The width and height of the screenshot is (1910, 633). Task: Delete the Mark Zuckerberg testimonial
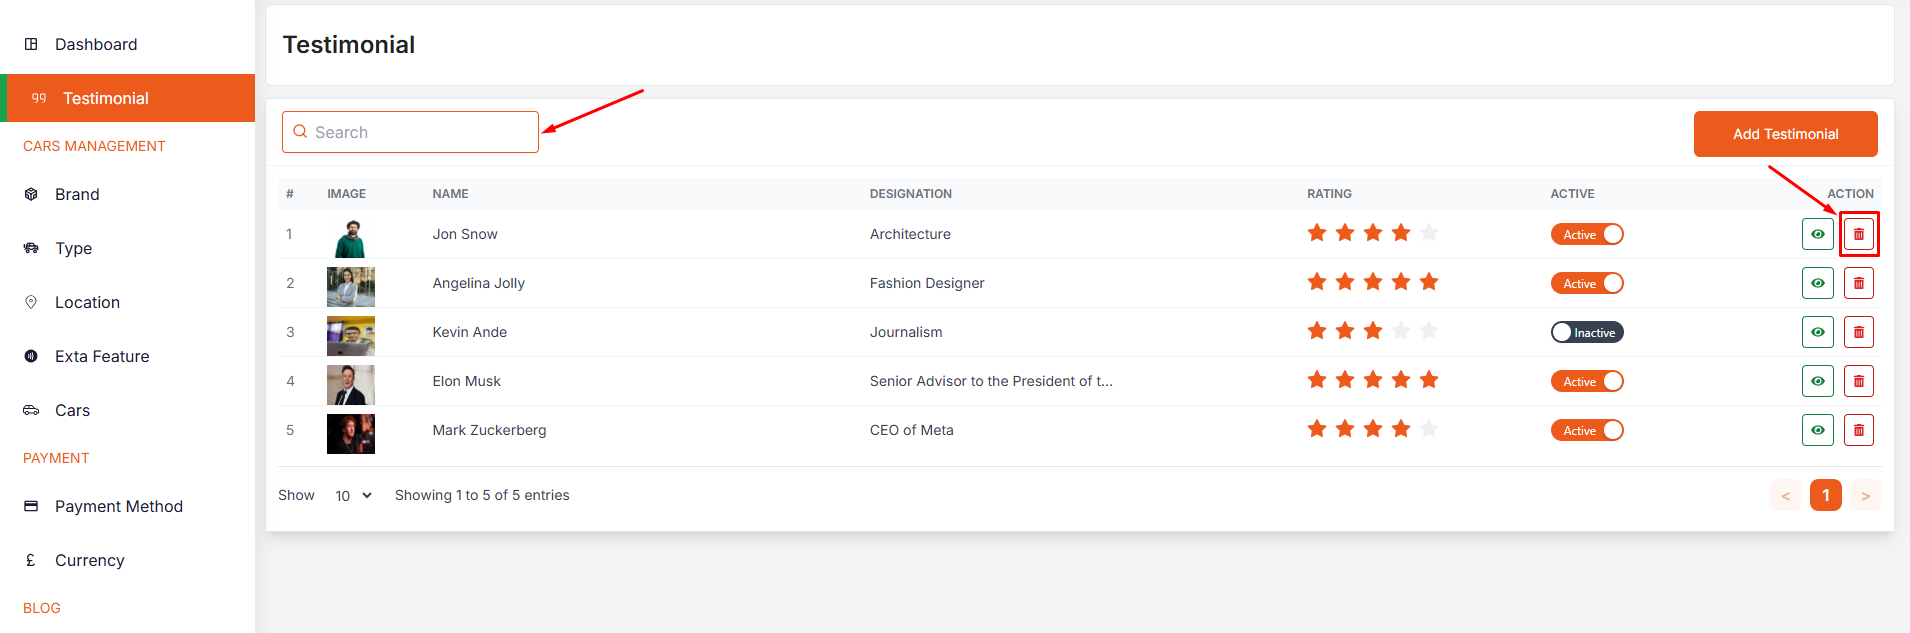click(x=1858, y=430)
